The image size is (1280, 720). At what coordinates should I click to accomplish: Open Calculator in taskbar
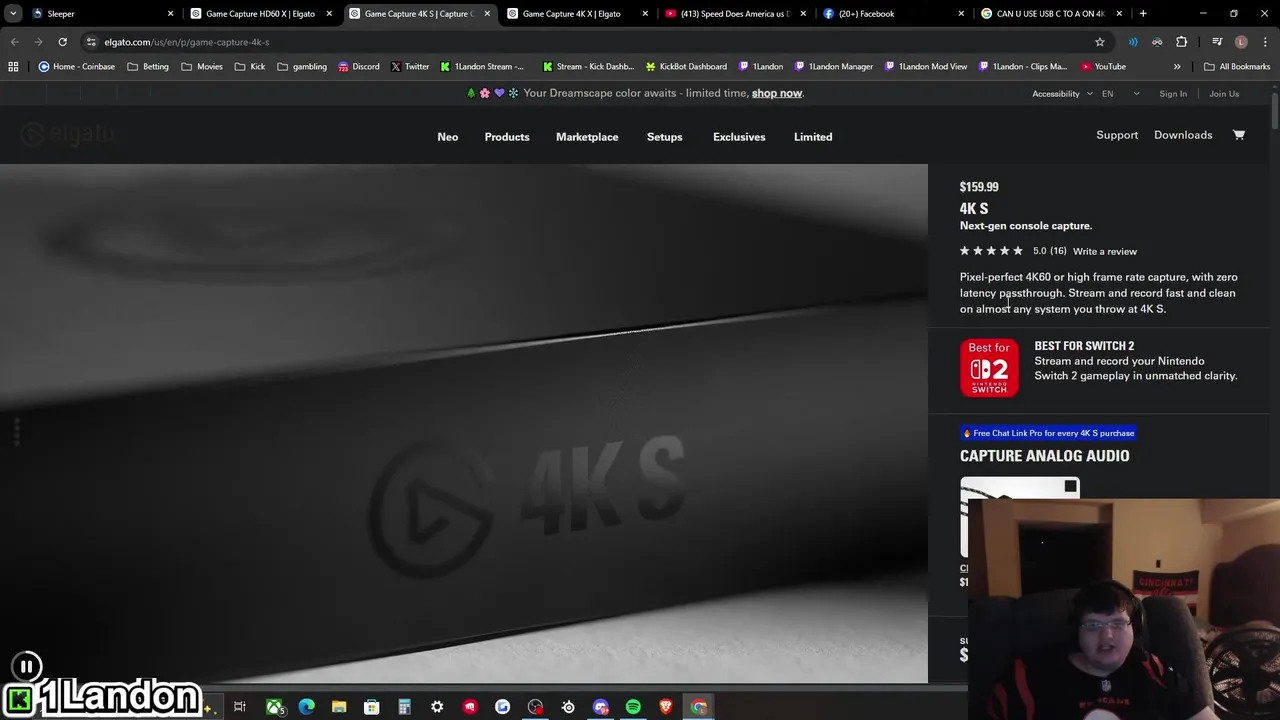tap(404, 707)
